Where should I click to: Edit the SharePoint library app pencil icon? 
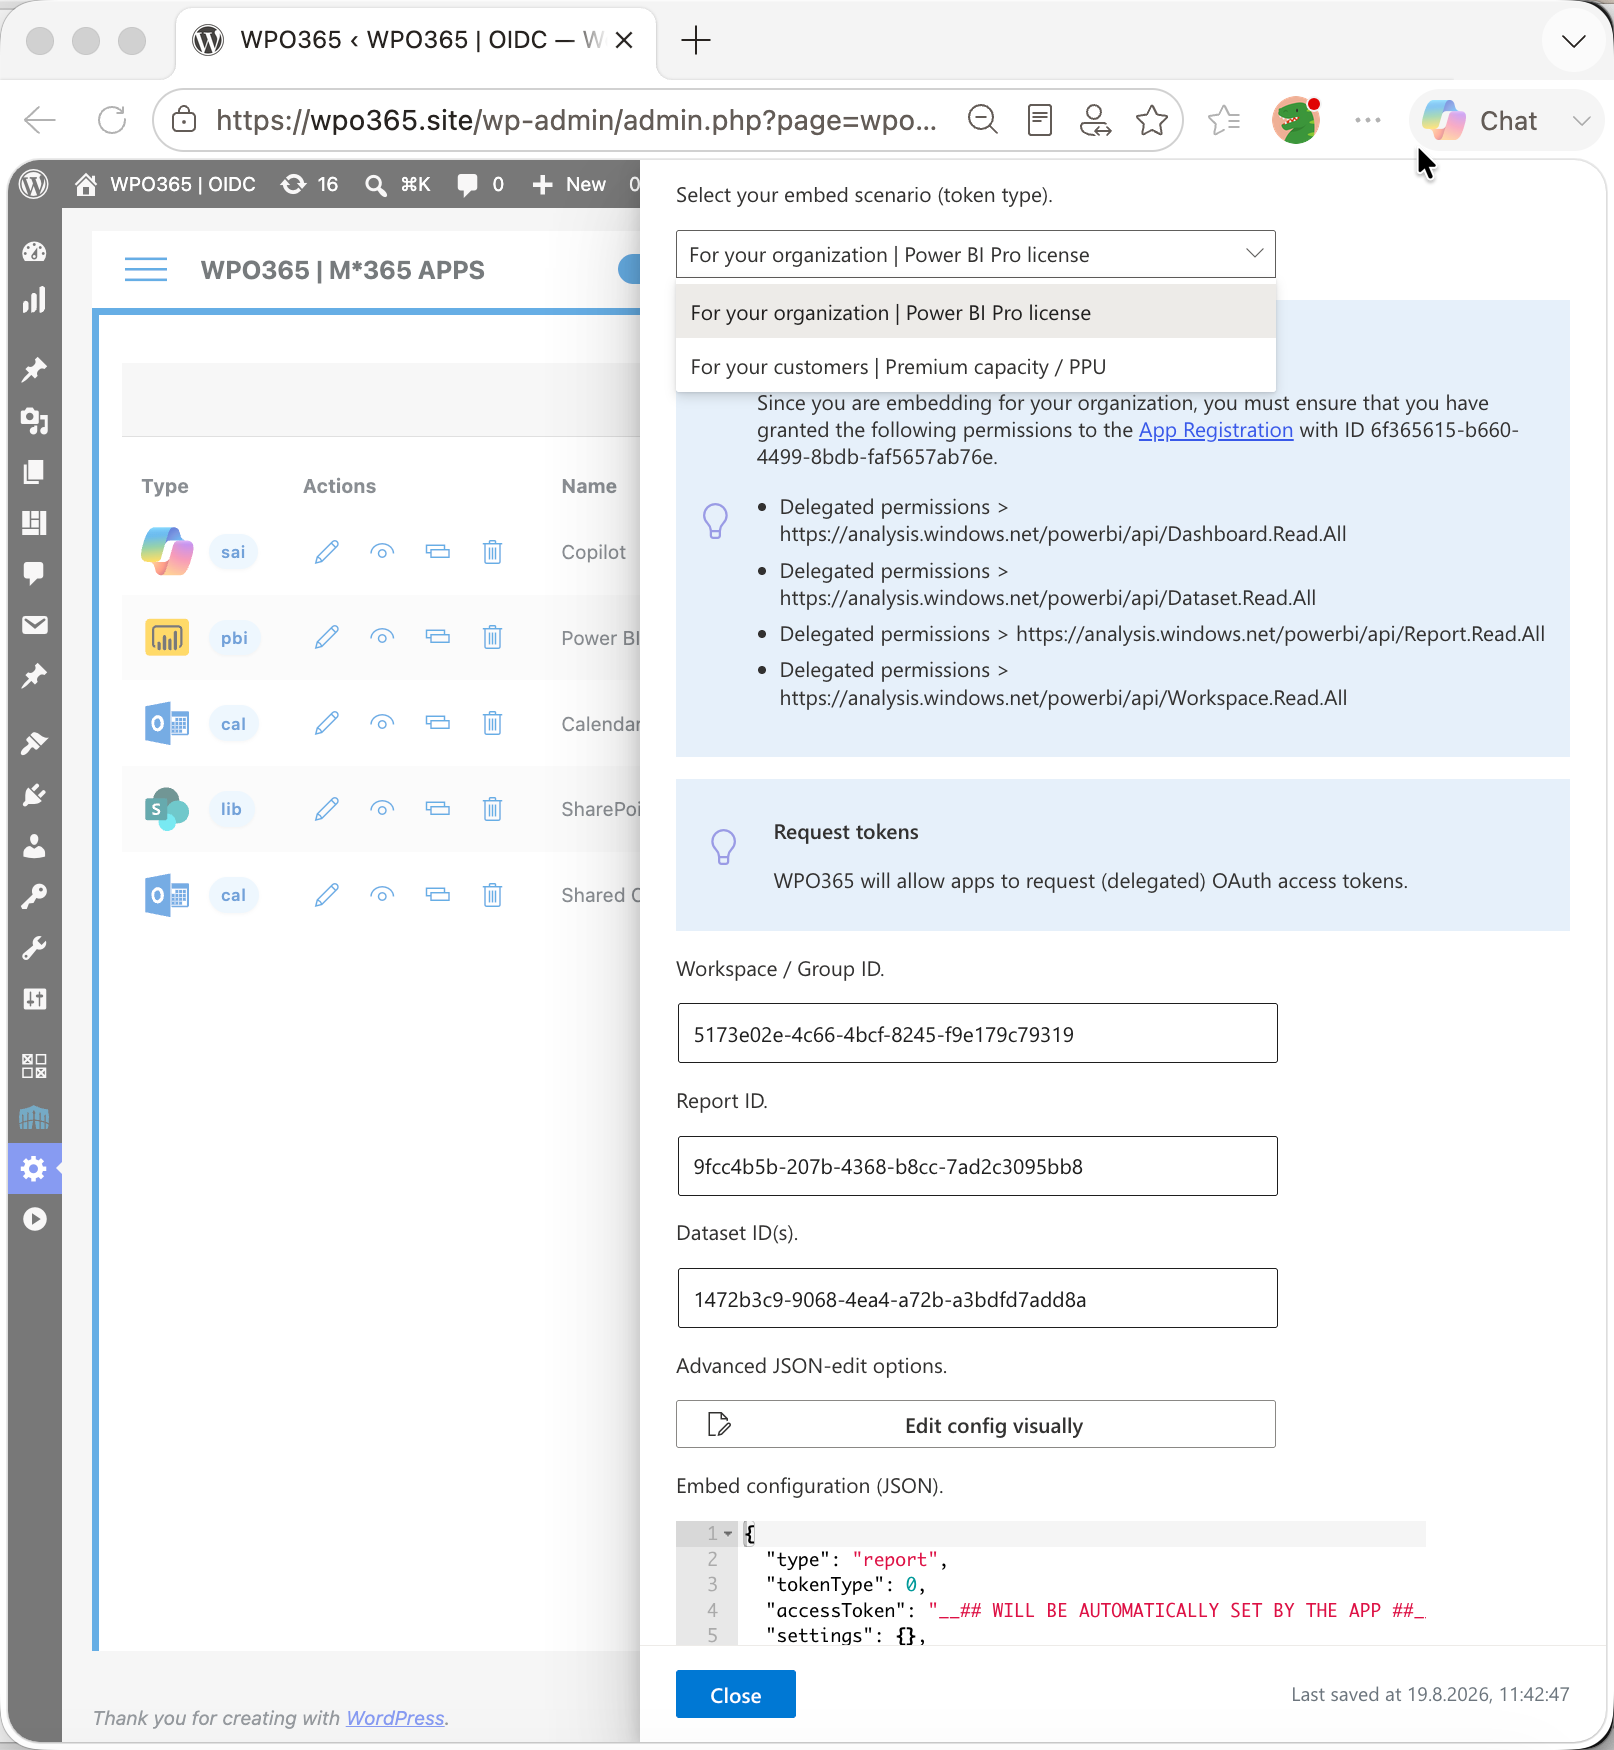[x=327, y=809]
